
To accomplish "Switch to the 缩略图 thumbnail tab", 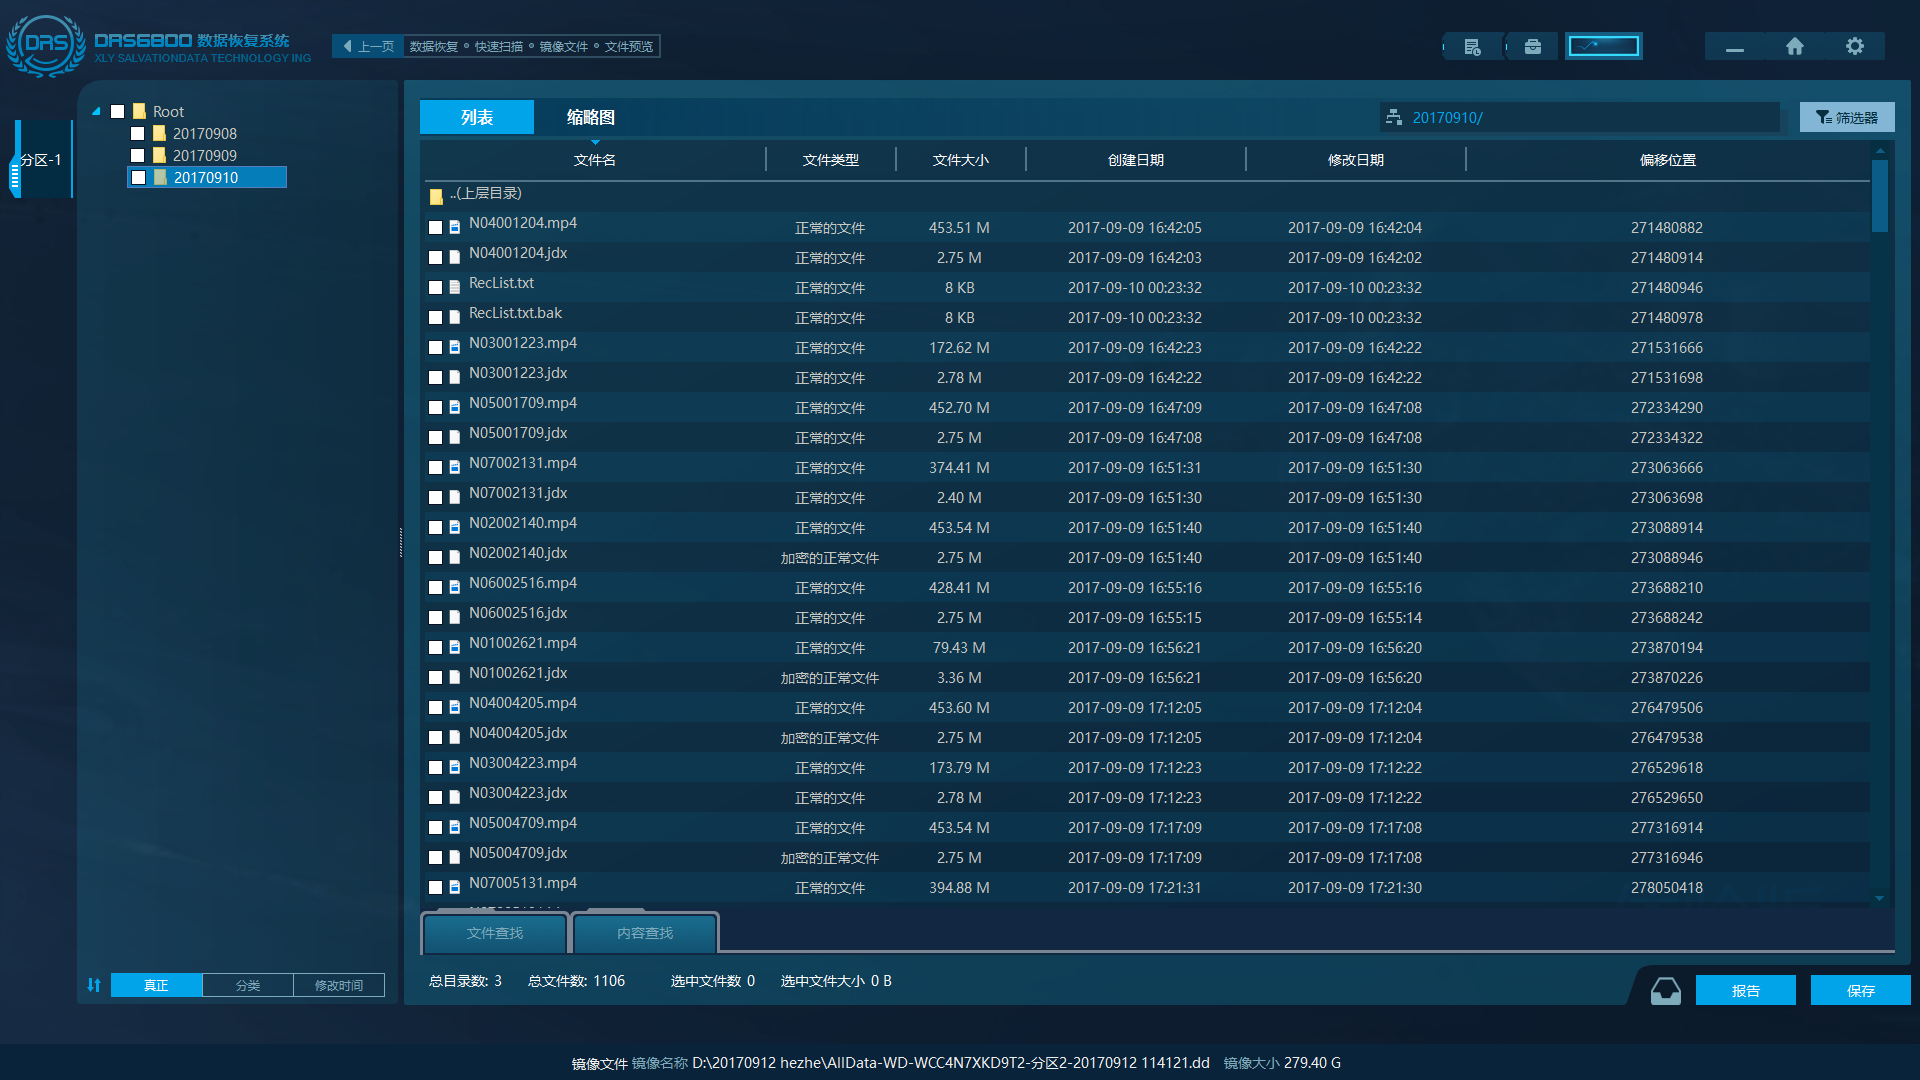I will click(x=590, y=117).
